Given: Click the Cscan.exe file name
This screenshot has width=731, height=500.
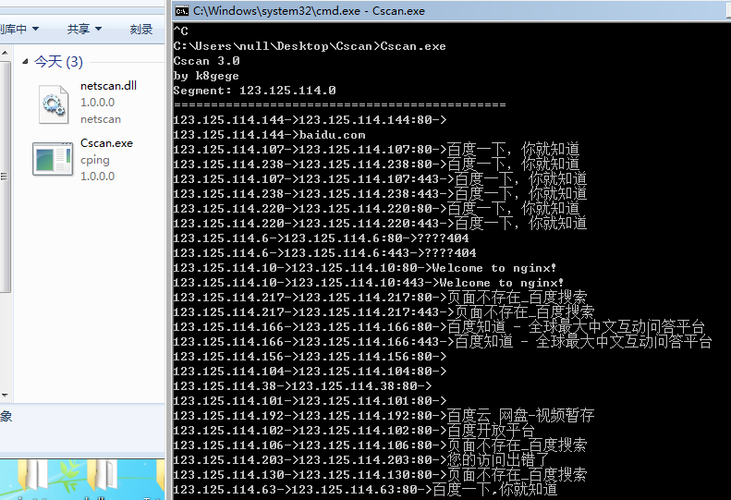Looking at the screenshot, I should tap(106, 143).
